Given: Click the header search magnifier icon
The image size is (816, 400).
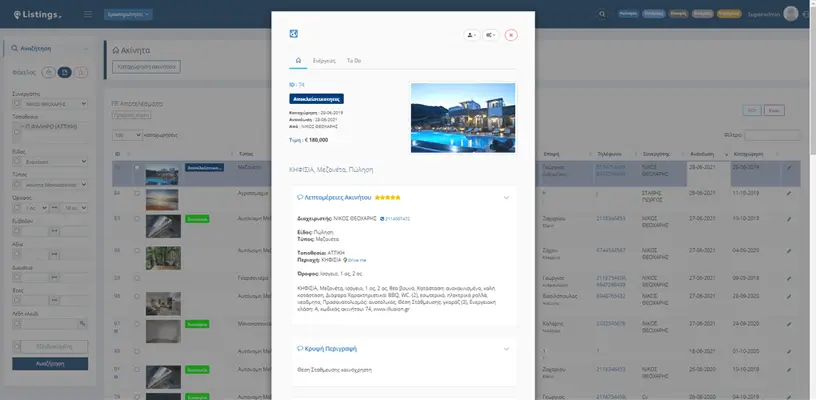Looking at the screenshot, I should point(602,14).
